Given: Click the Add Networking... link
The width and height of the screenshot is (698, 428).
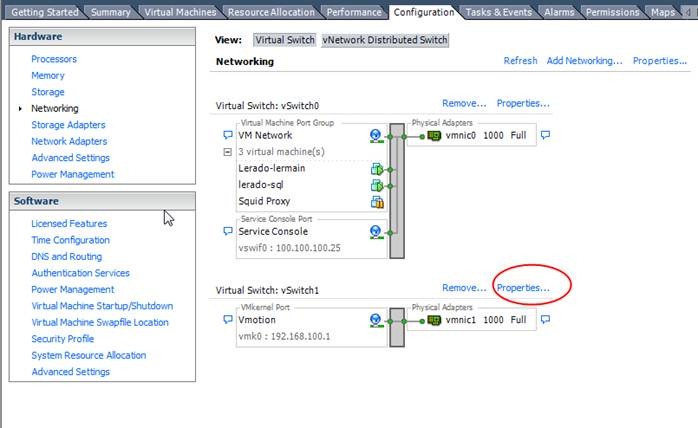Looking at the screenshot, I should point(584,61).
